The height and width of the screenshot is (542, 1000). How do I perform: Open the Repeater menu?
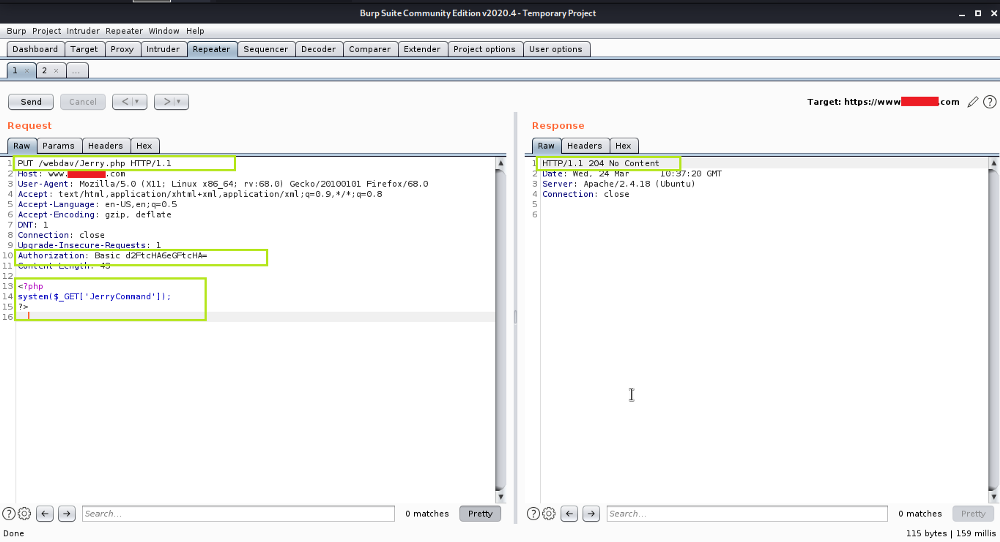click(124, 31)
